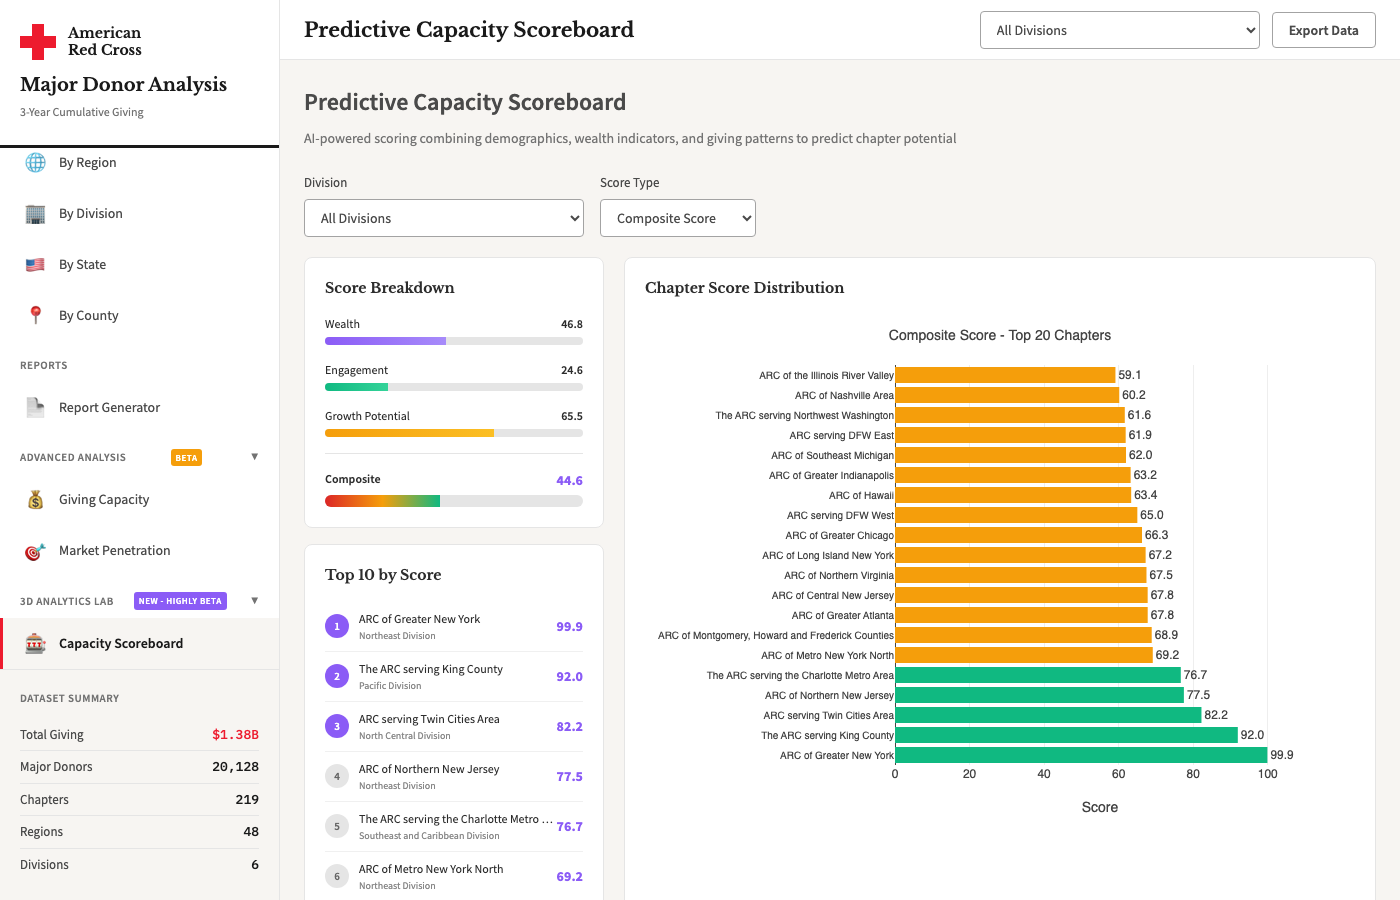Click the Export Data button
This screenshot has width=1400, height=900.
(x=1324, y=30)
